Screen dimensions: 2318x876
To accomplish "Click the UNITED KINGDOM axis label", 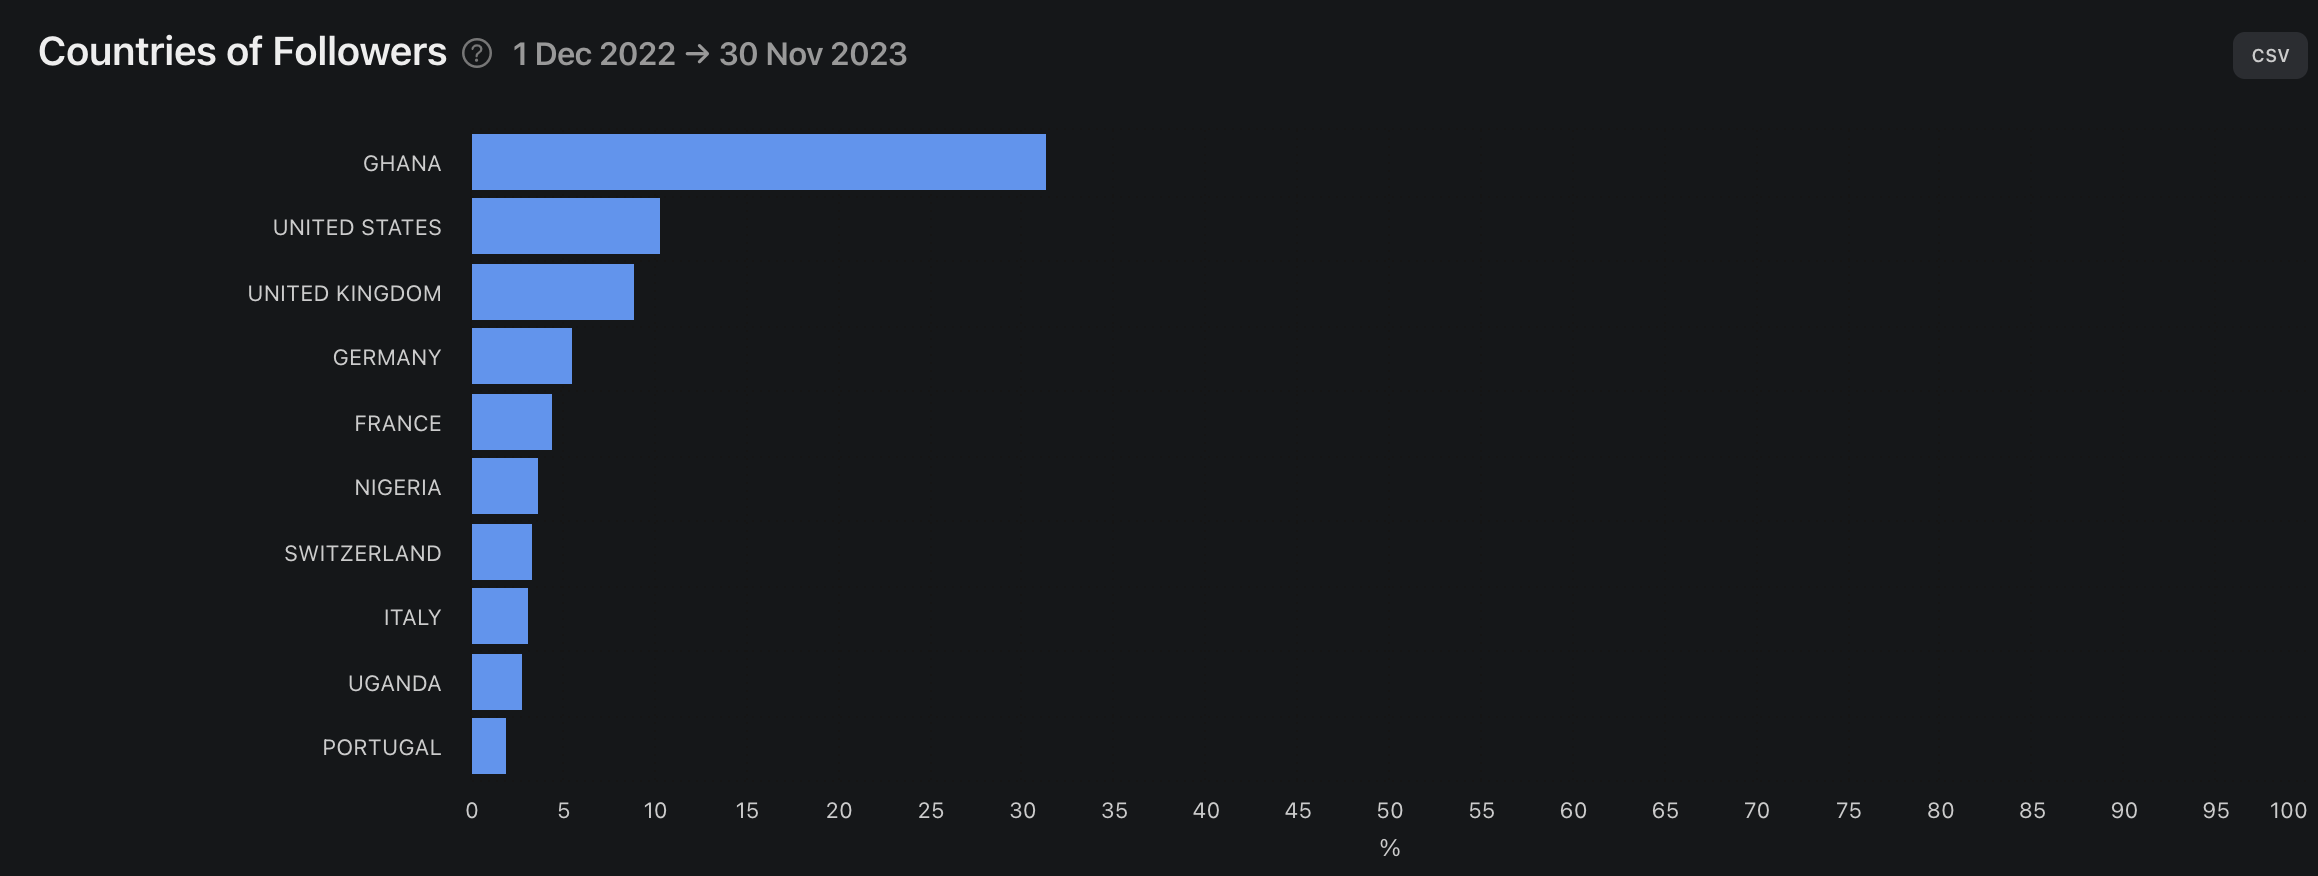I will click(344, 293).
